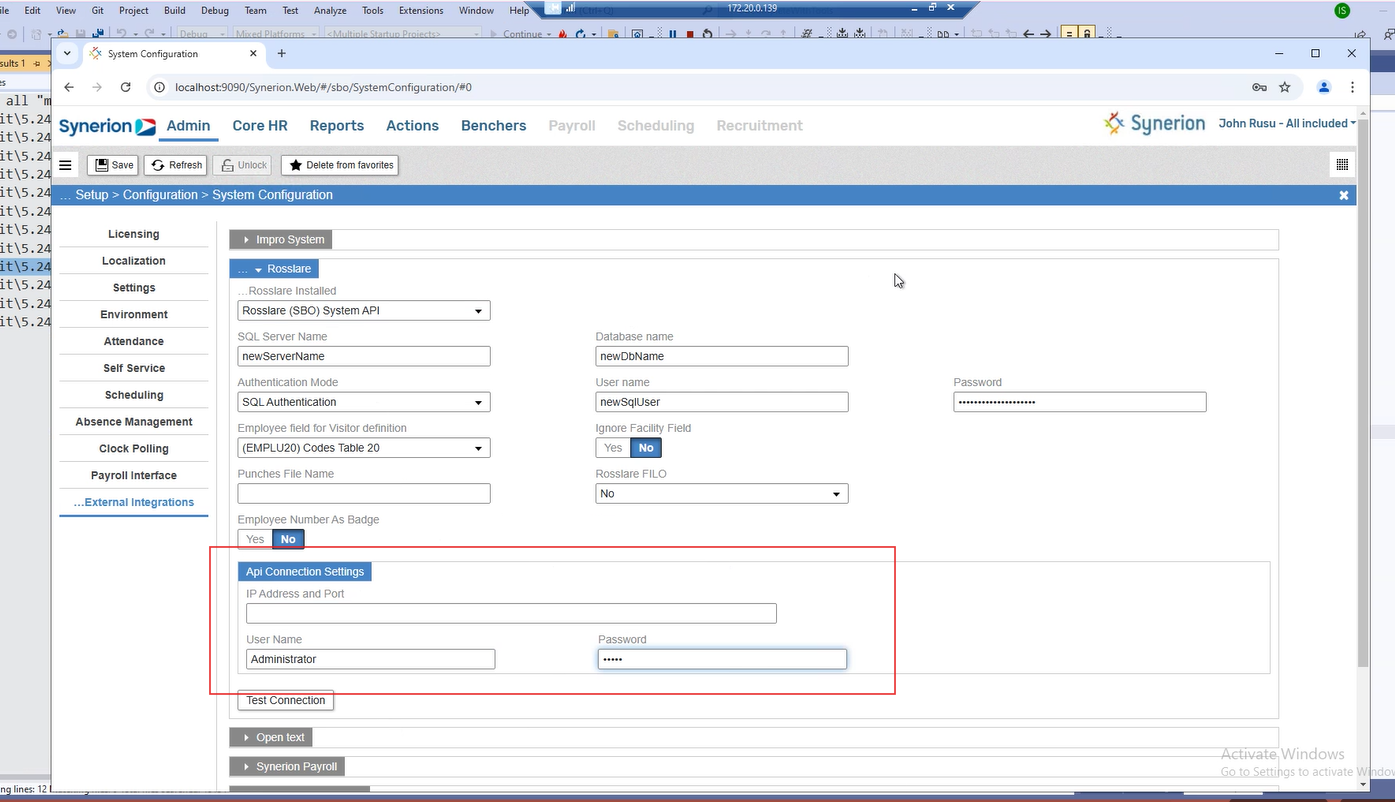The height and width of the screenshot is (802, 1395).
Task: Select Clock Polling in the sidebar
Action: tap(134, 449)
